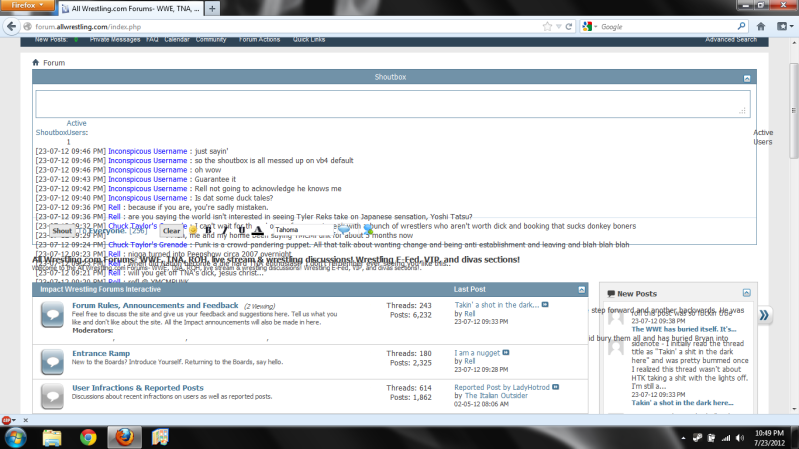Click the Shout button
The image size is (799, 449).
(x=62, y=231)
